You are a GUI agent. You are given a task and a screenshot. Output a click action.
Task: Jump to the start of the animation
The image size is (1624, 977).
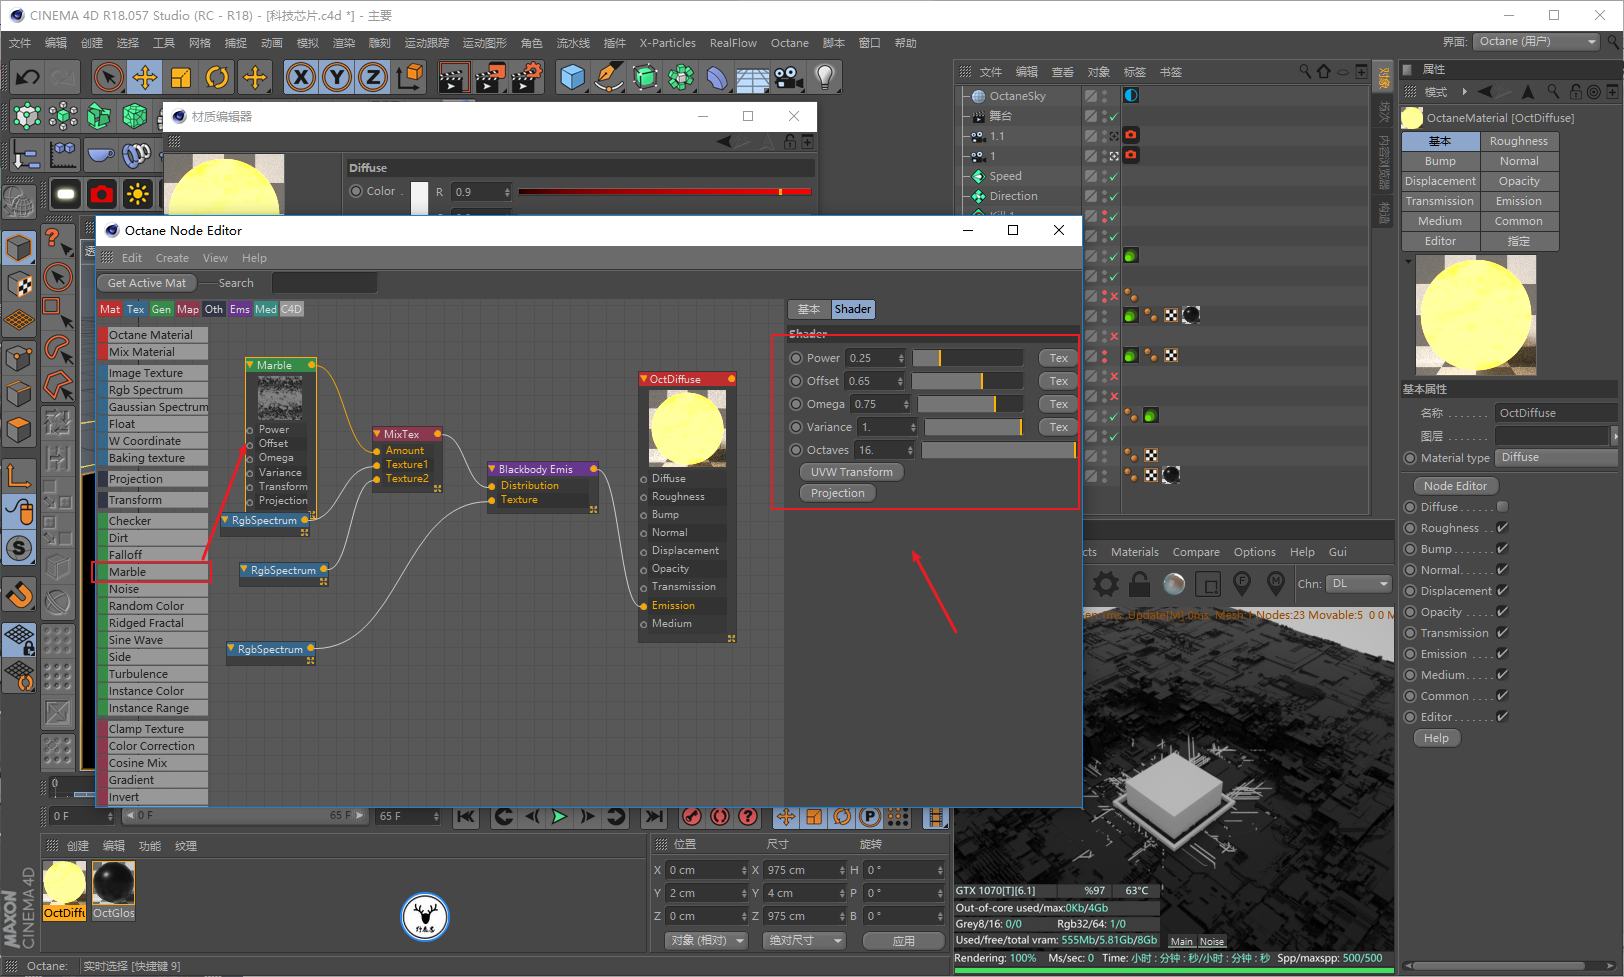point(466,817)
